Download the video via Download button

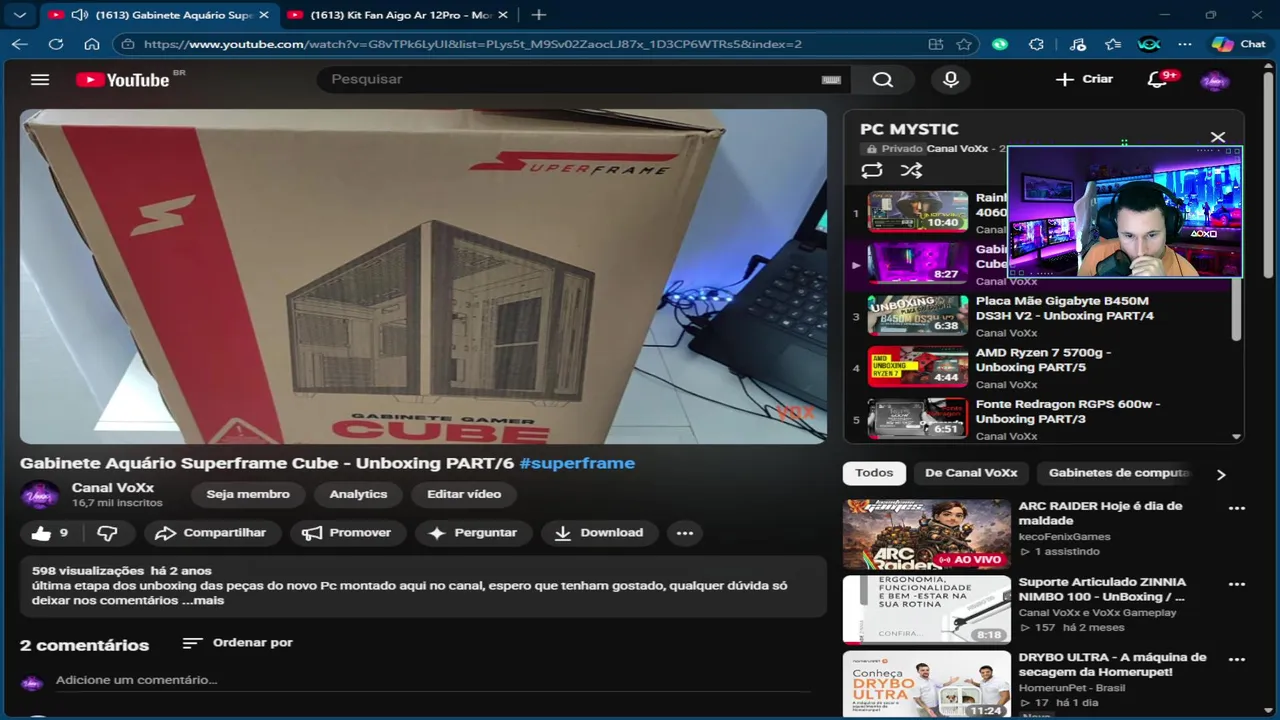(x=599, y=533)
